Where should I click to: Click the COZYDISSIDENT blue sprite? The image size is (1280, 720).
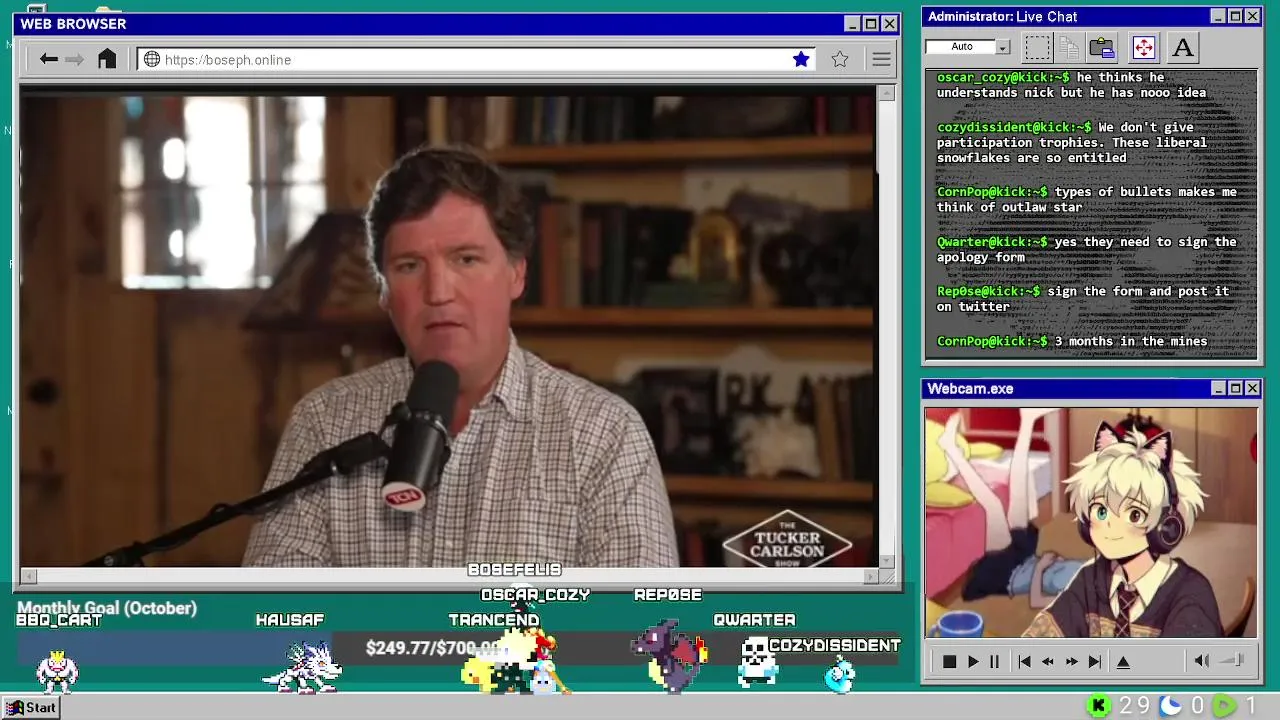839,676
